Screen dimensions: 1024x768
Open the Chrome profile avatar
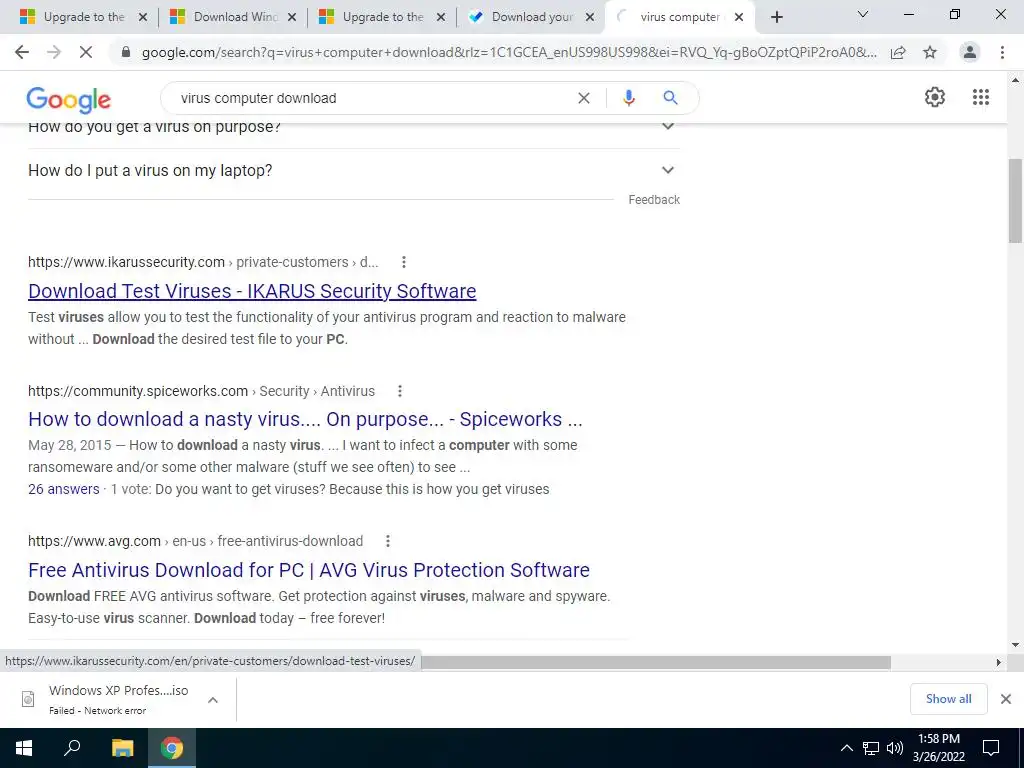(970, 52)
